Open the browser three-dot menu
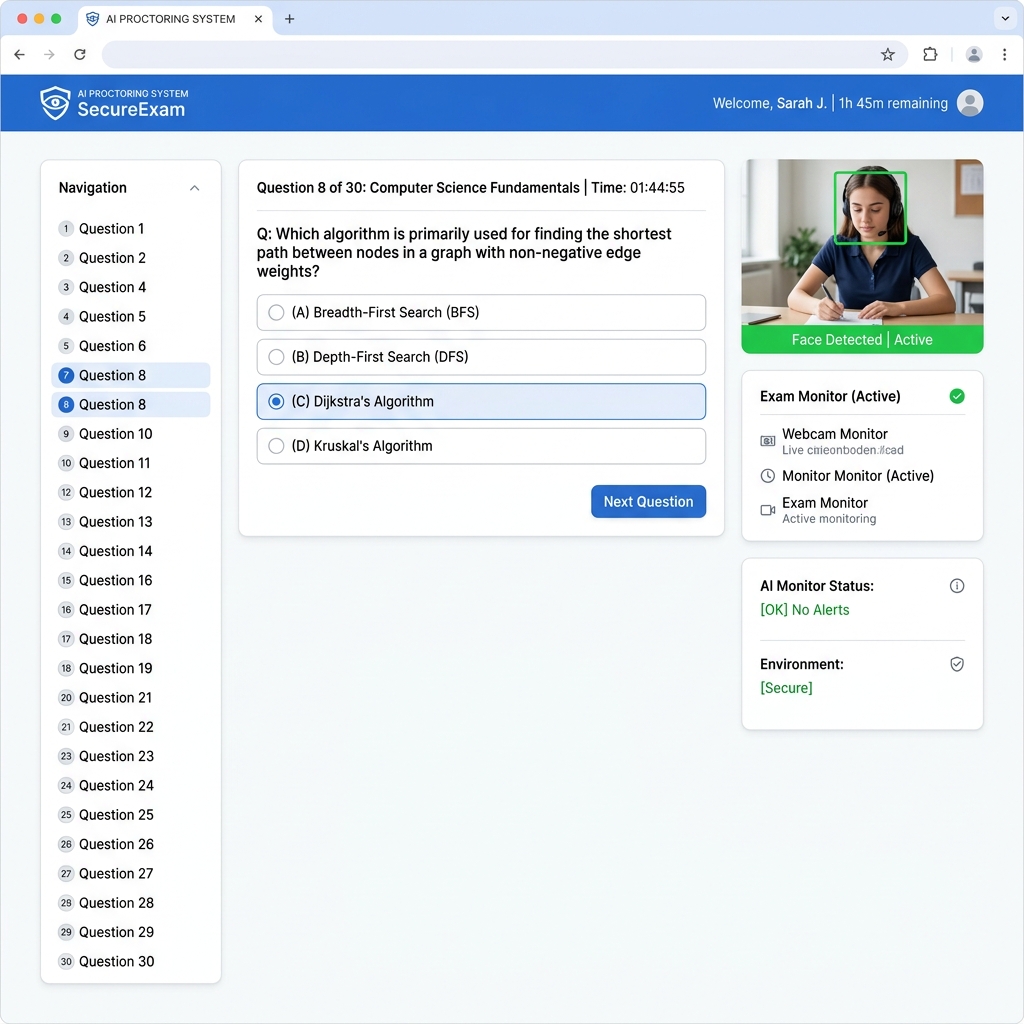The width and height of the screenshot is (1024, 1024). [1004, 55]
